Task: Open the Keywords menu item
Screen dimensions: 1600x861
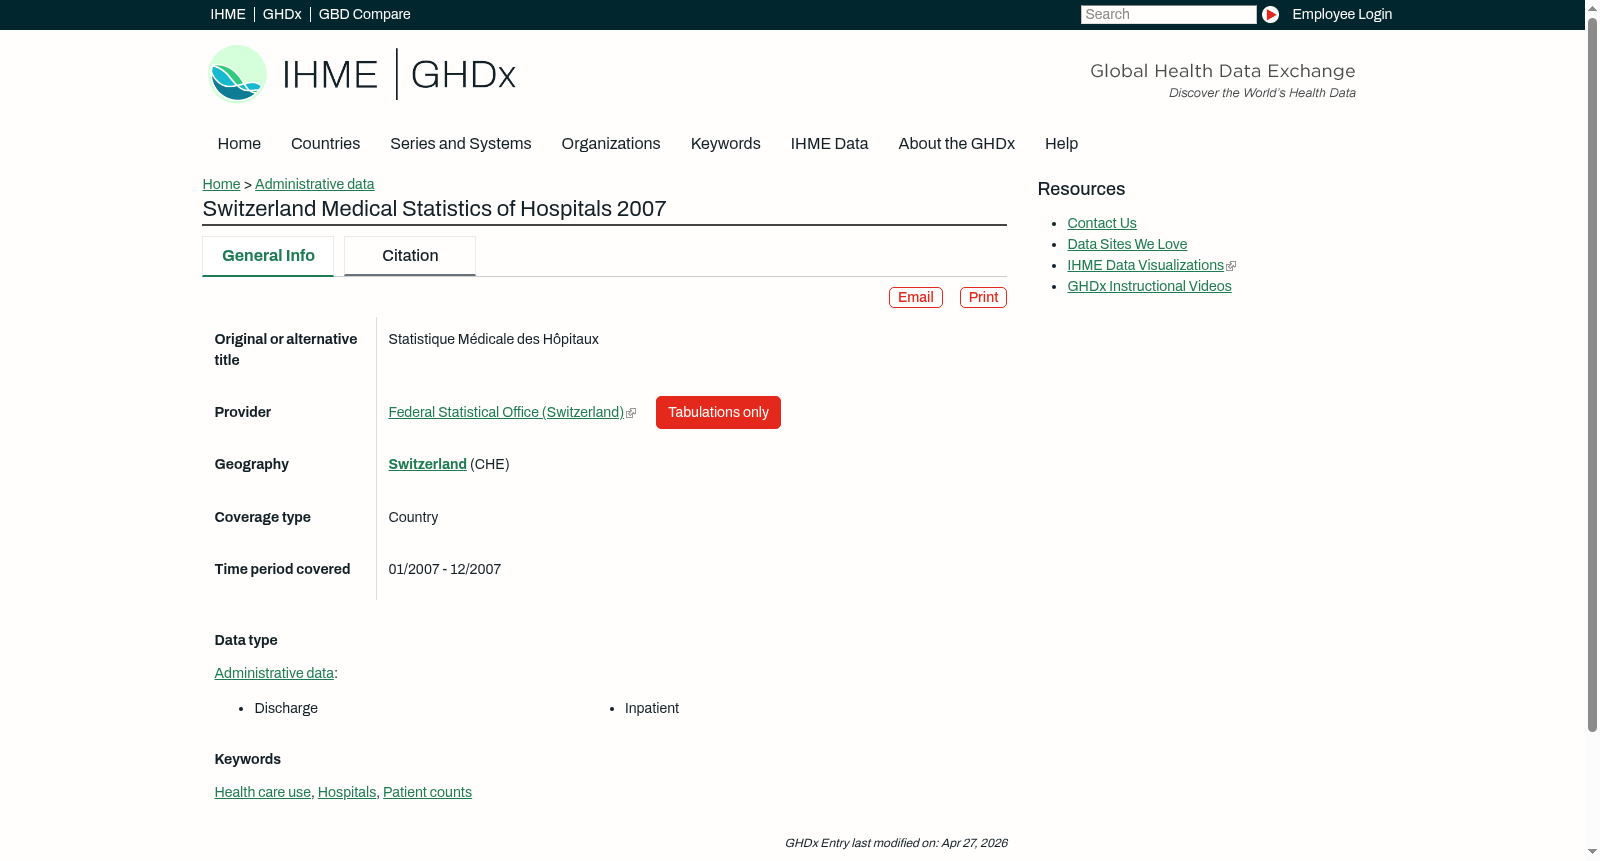Action: (726, 144)
